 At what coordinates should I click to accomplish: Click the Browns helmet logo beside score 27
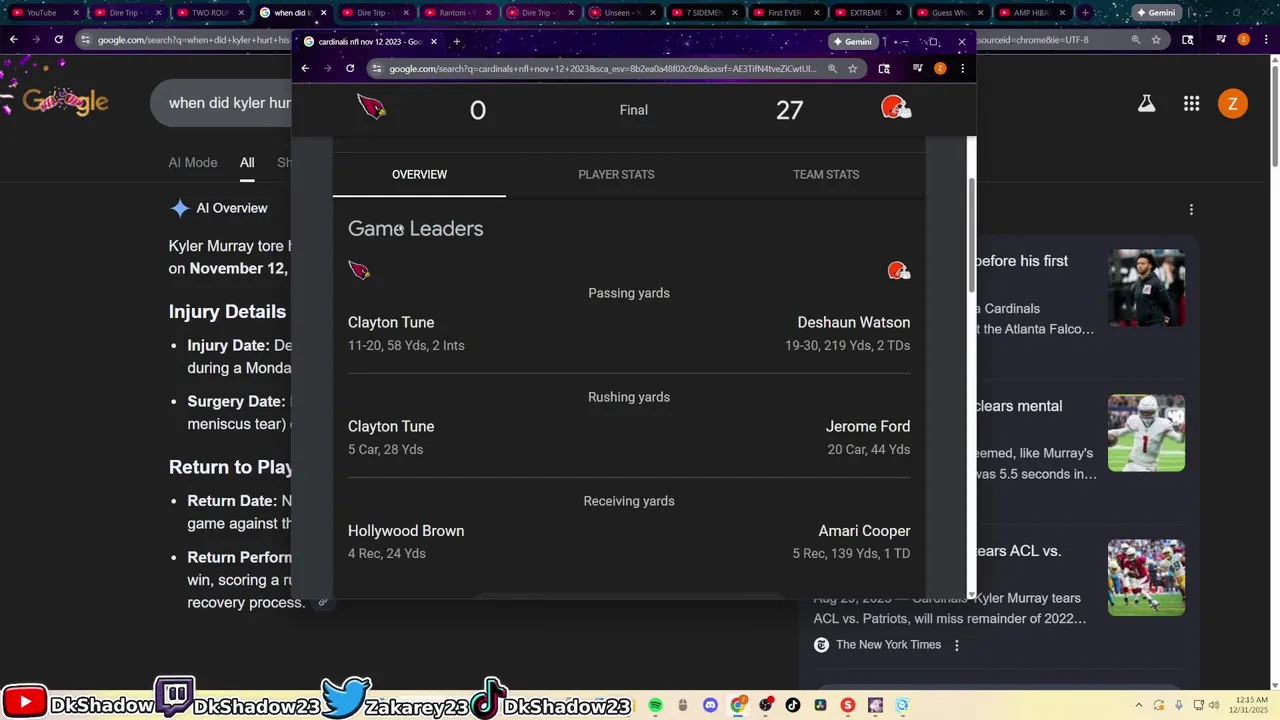coord(895,108)
